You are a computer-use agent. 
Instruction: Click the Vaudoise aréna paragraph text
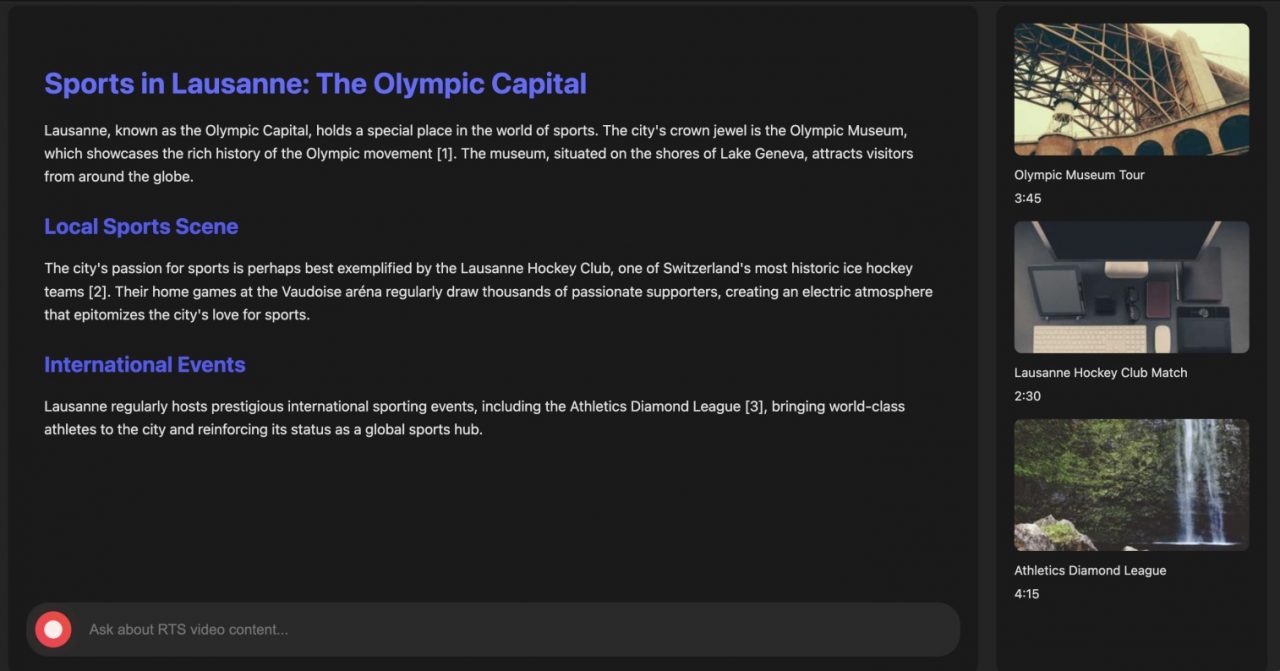pyautogui.click(x=488, y=292)
